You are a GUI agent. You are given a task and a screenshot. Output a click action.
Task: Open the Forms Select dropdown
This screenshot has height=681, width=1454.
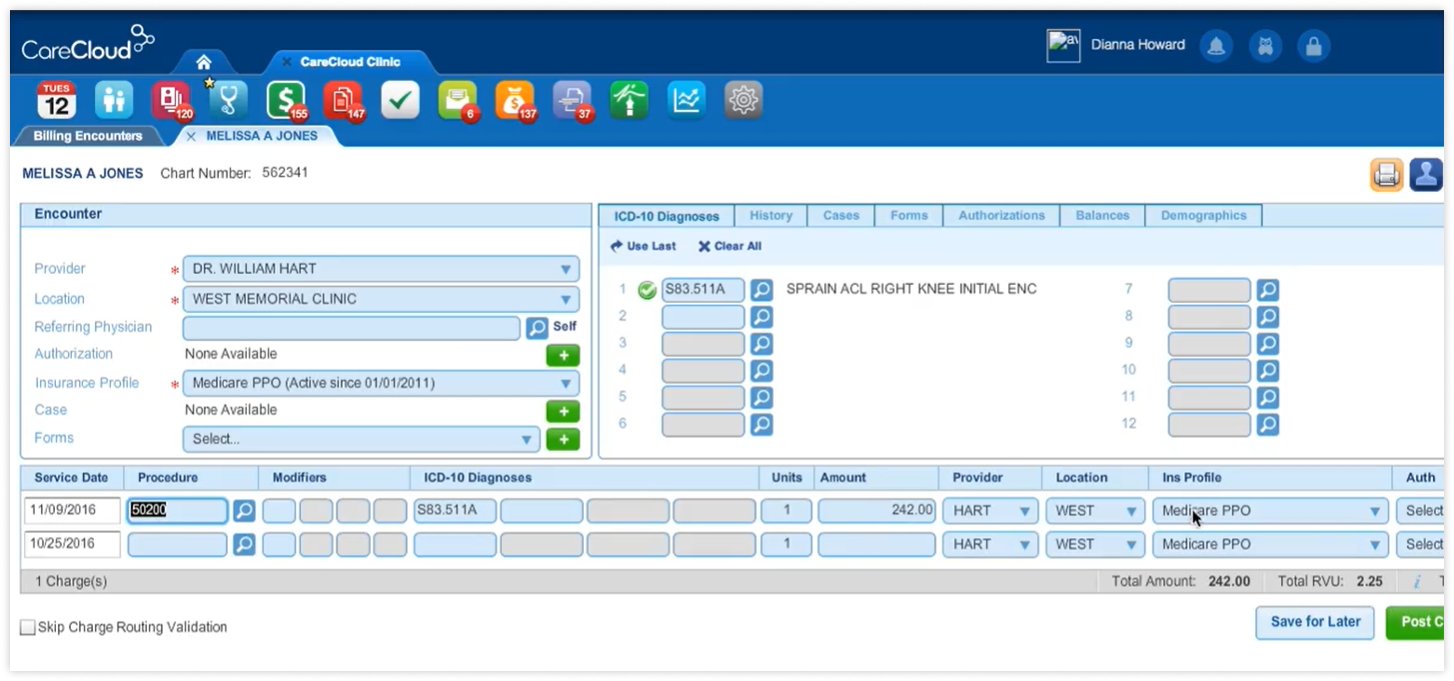[527, 440]
